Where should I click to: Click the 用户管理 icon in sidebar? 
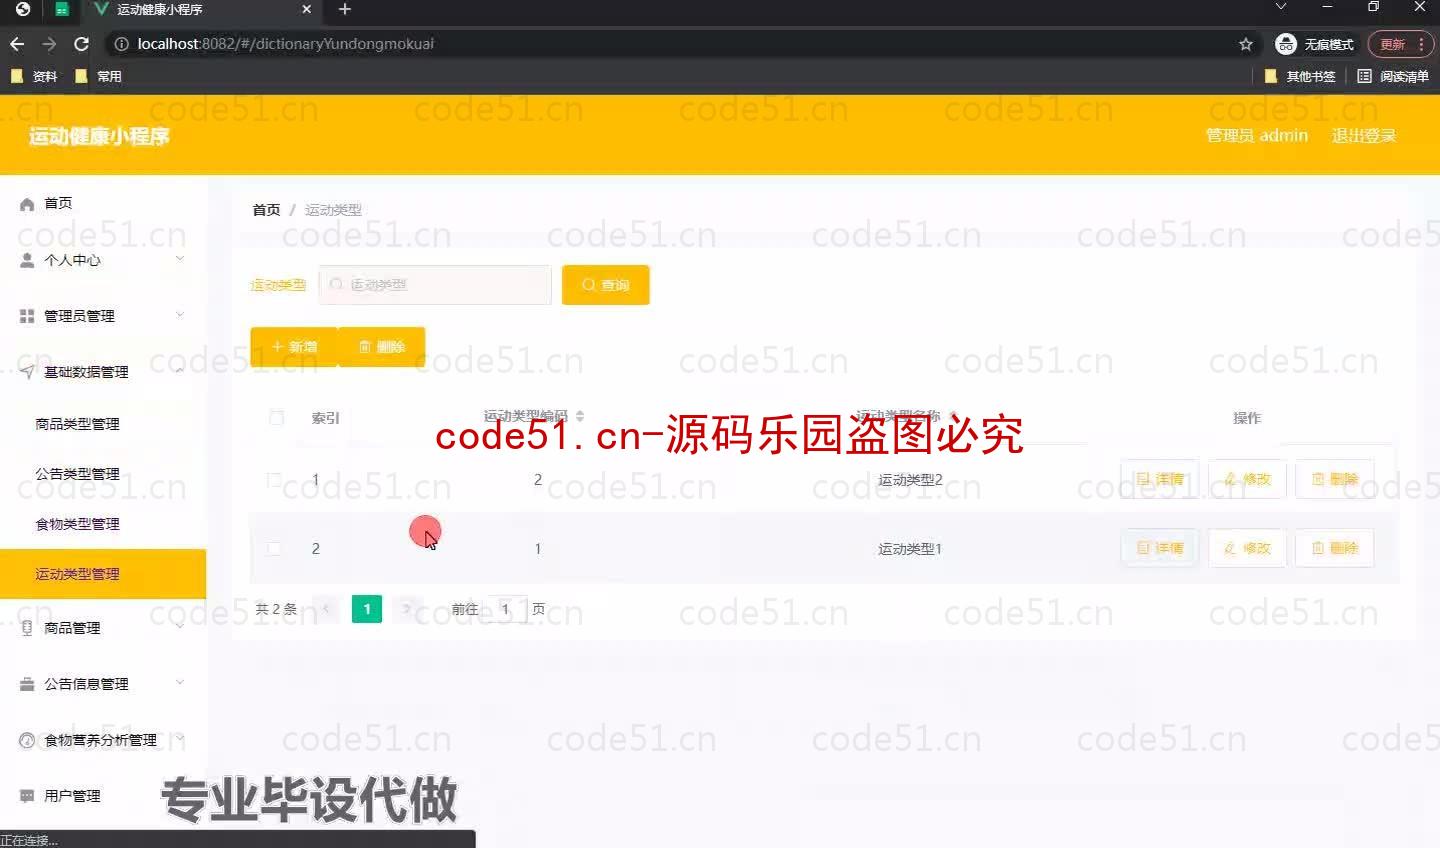[27, 796]
